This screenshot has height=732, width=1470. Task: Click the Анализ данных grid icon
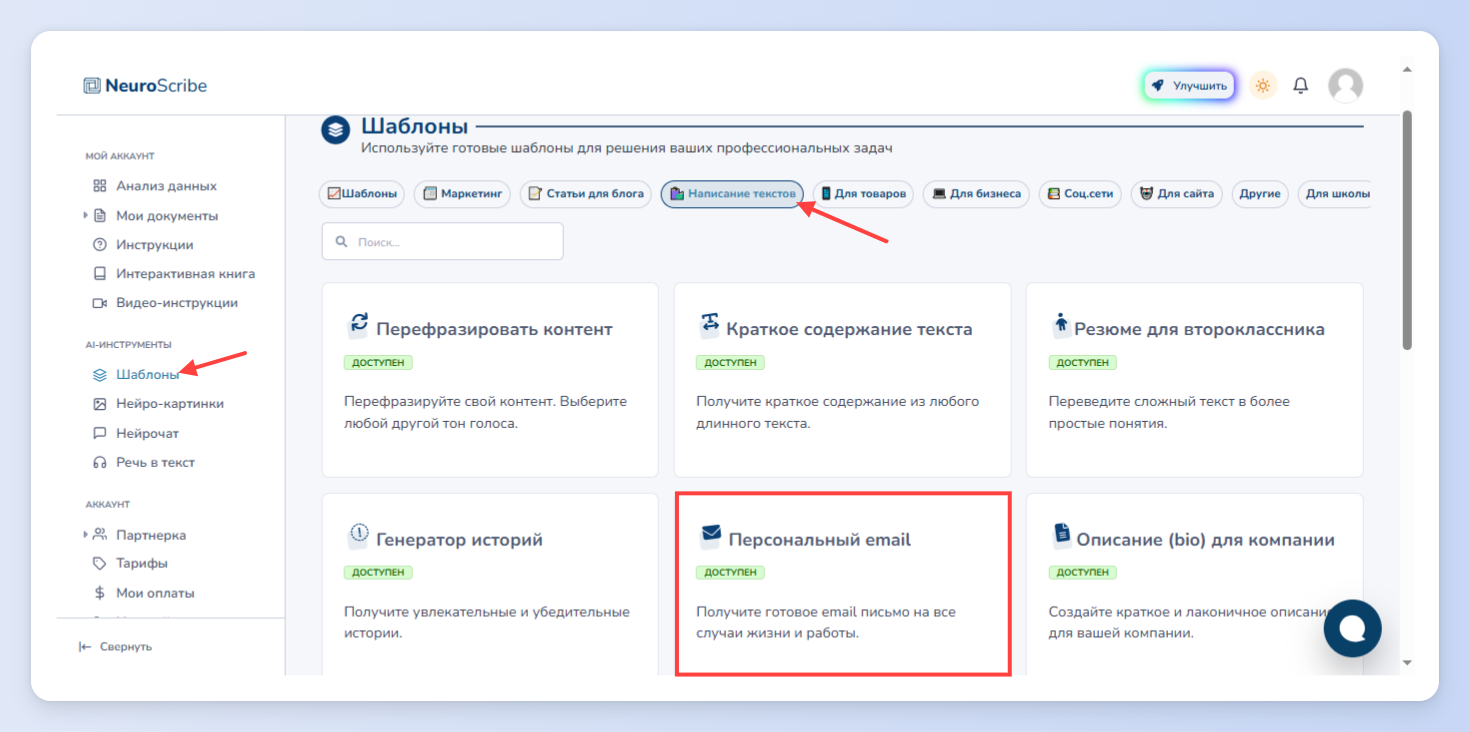(x=99, y=186)
